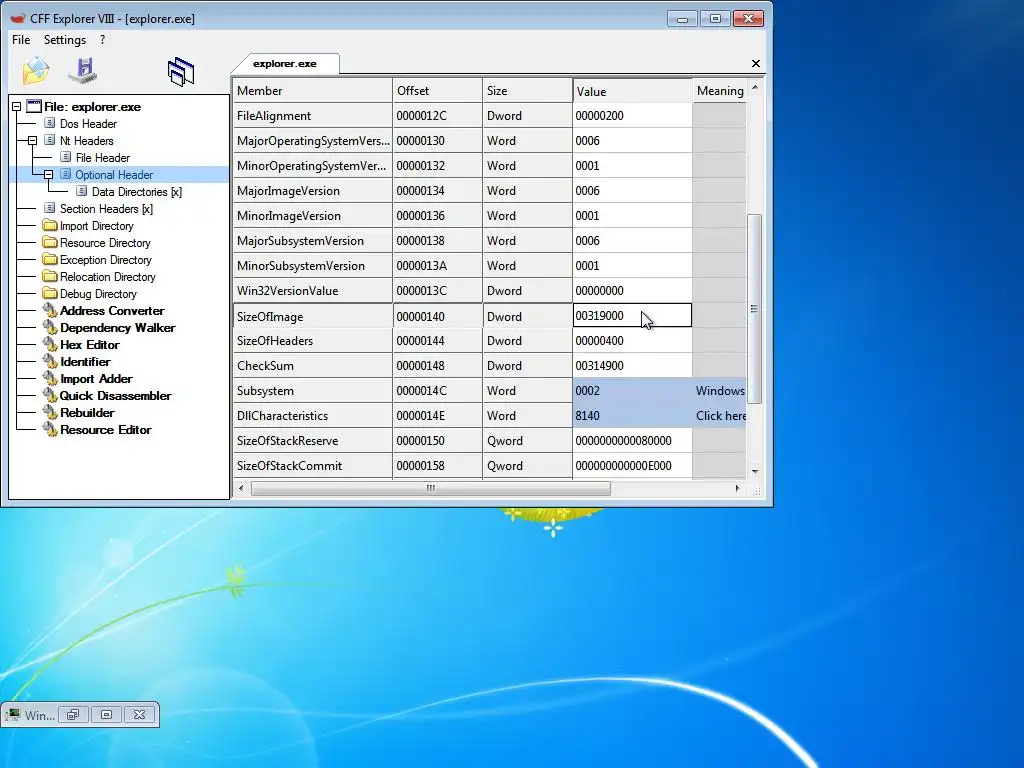1024x768 pixels.
Task: Click the CheckSum value 00314900
Action: (632, 366)
